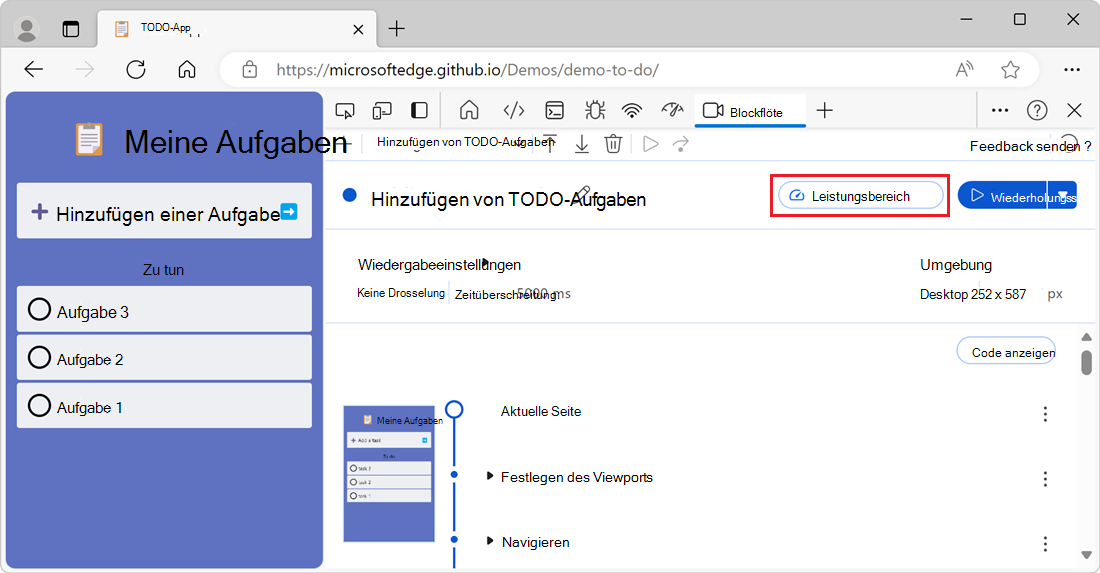Open the Sources bug tool
The width and height of the screenshot is (1100, 573).
tap(595, 111)
